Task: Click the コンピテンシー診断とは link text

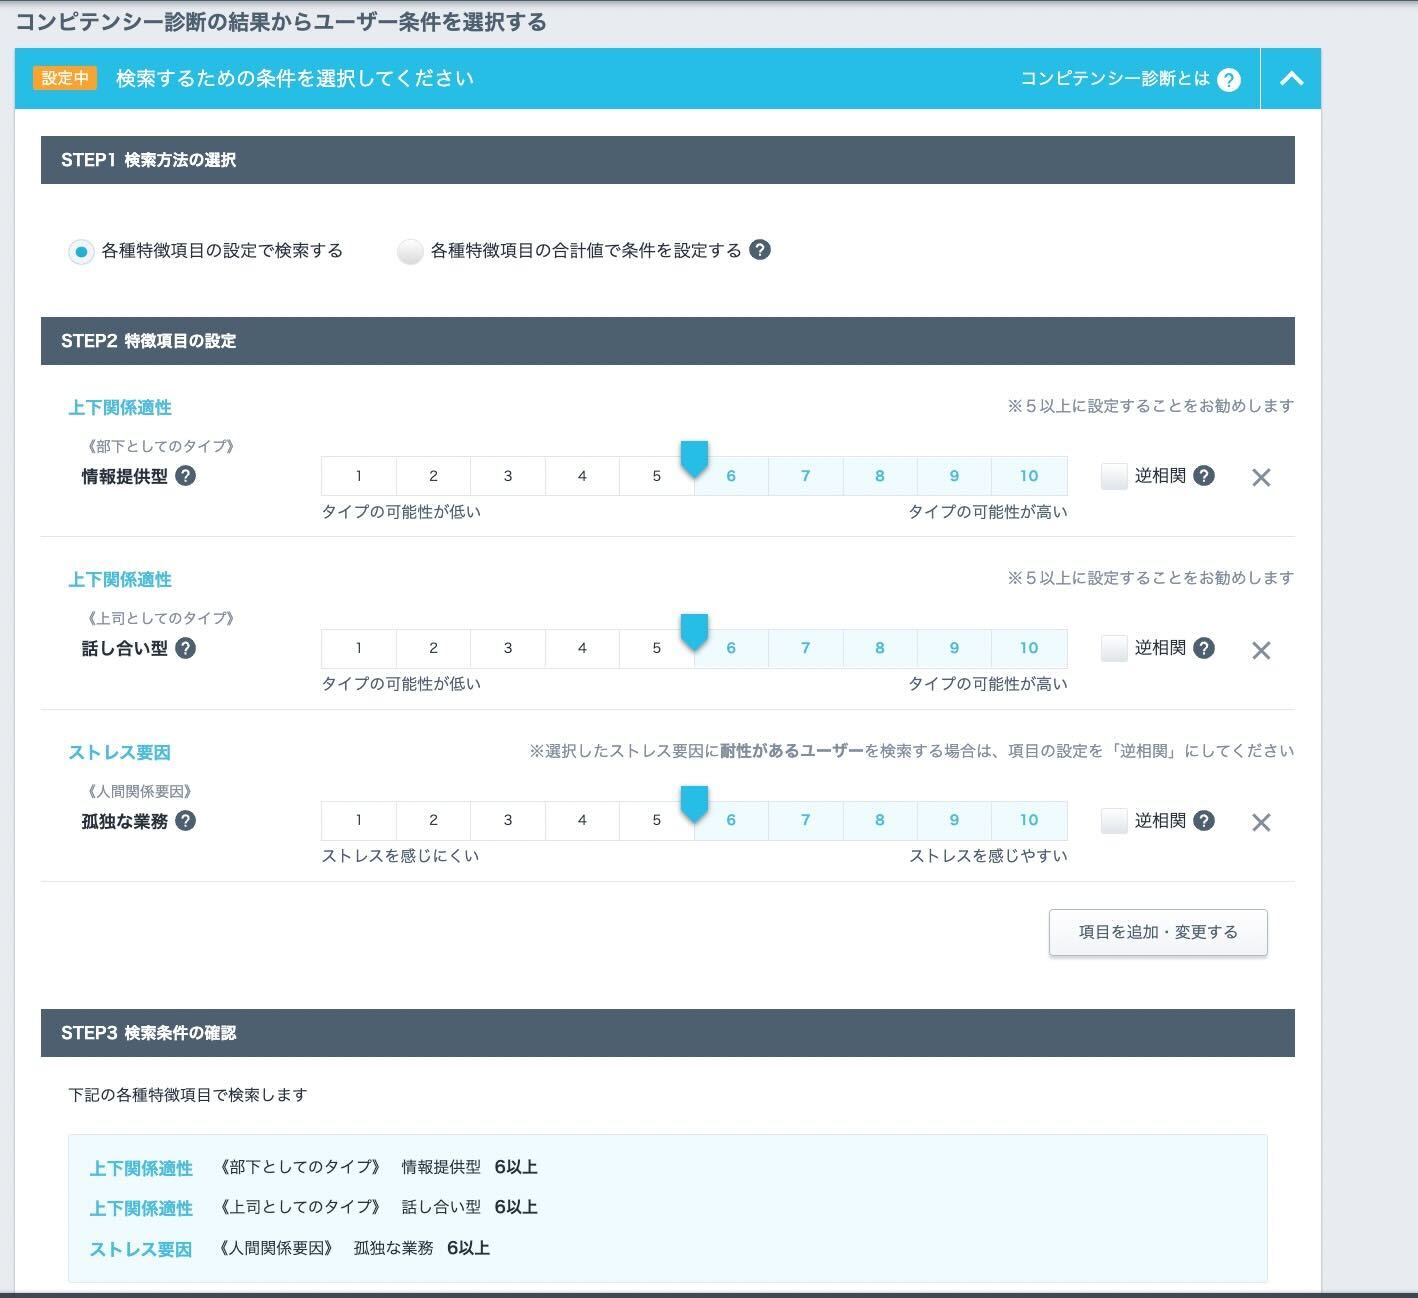Action: 1115,78
